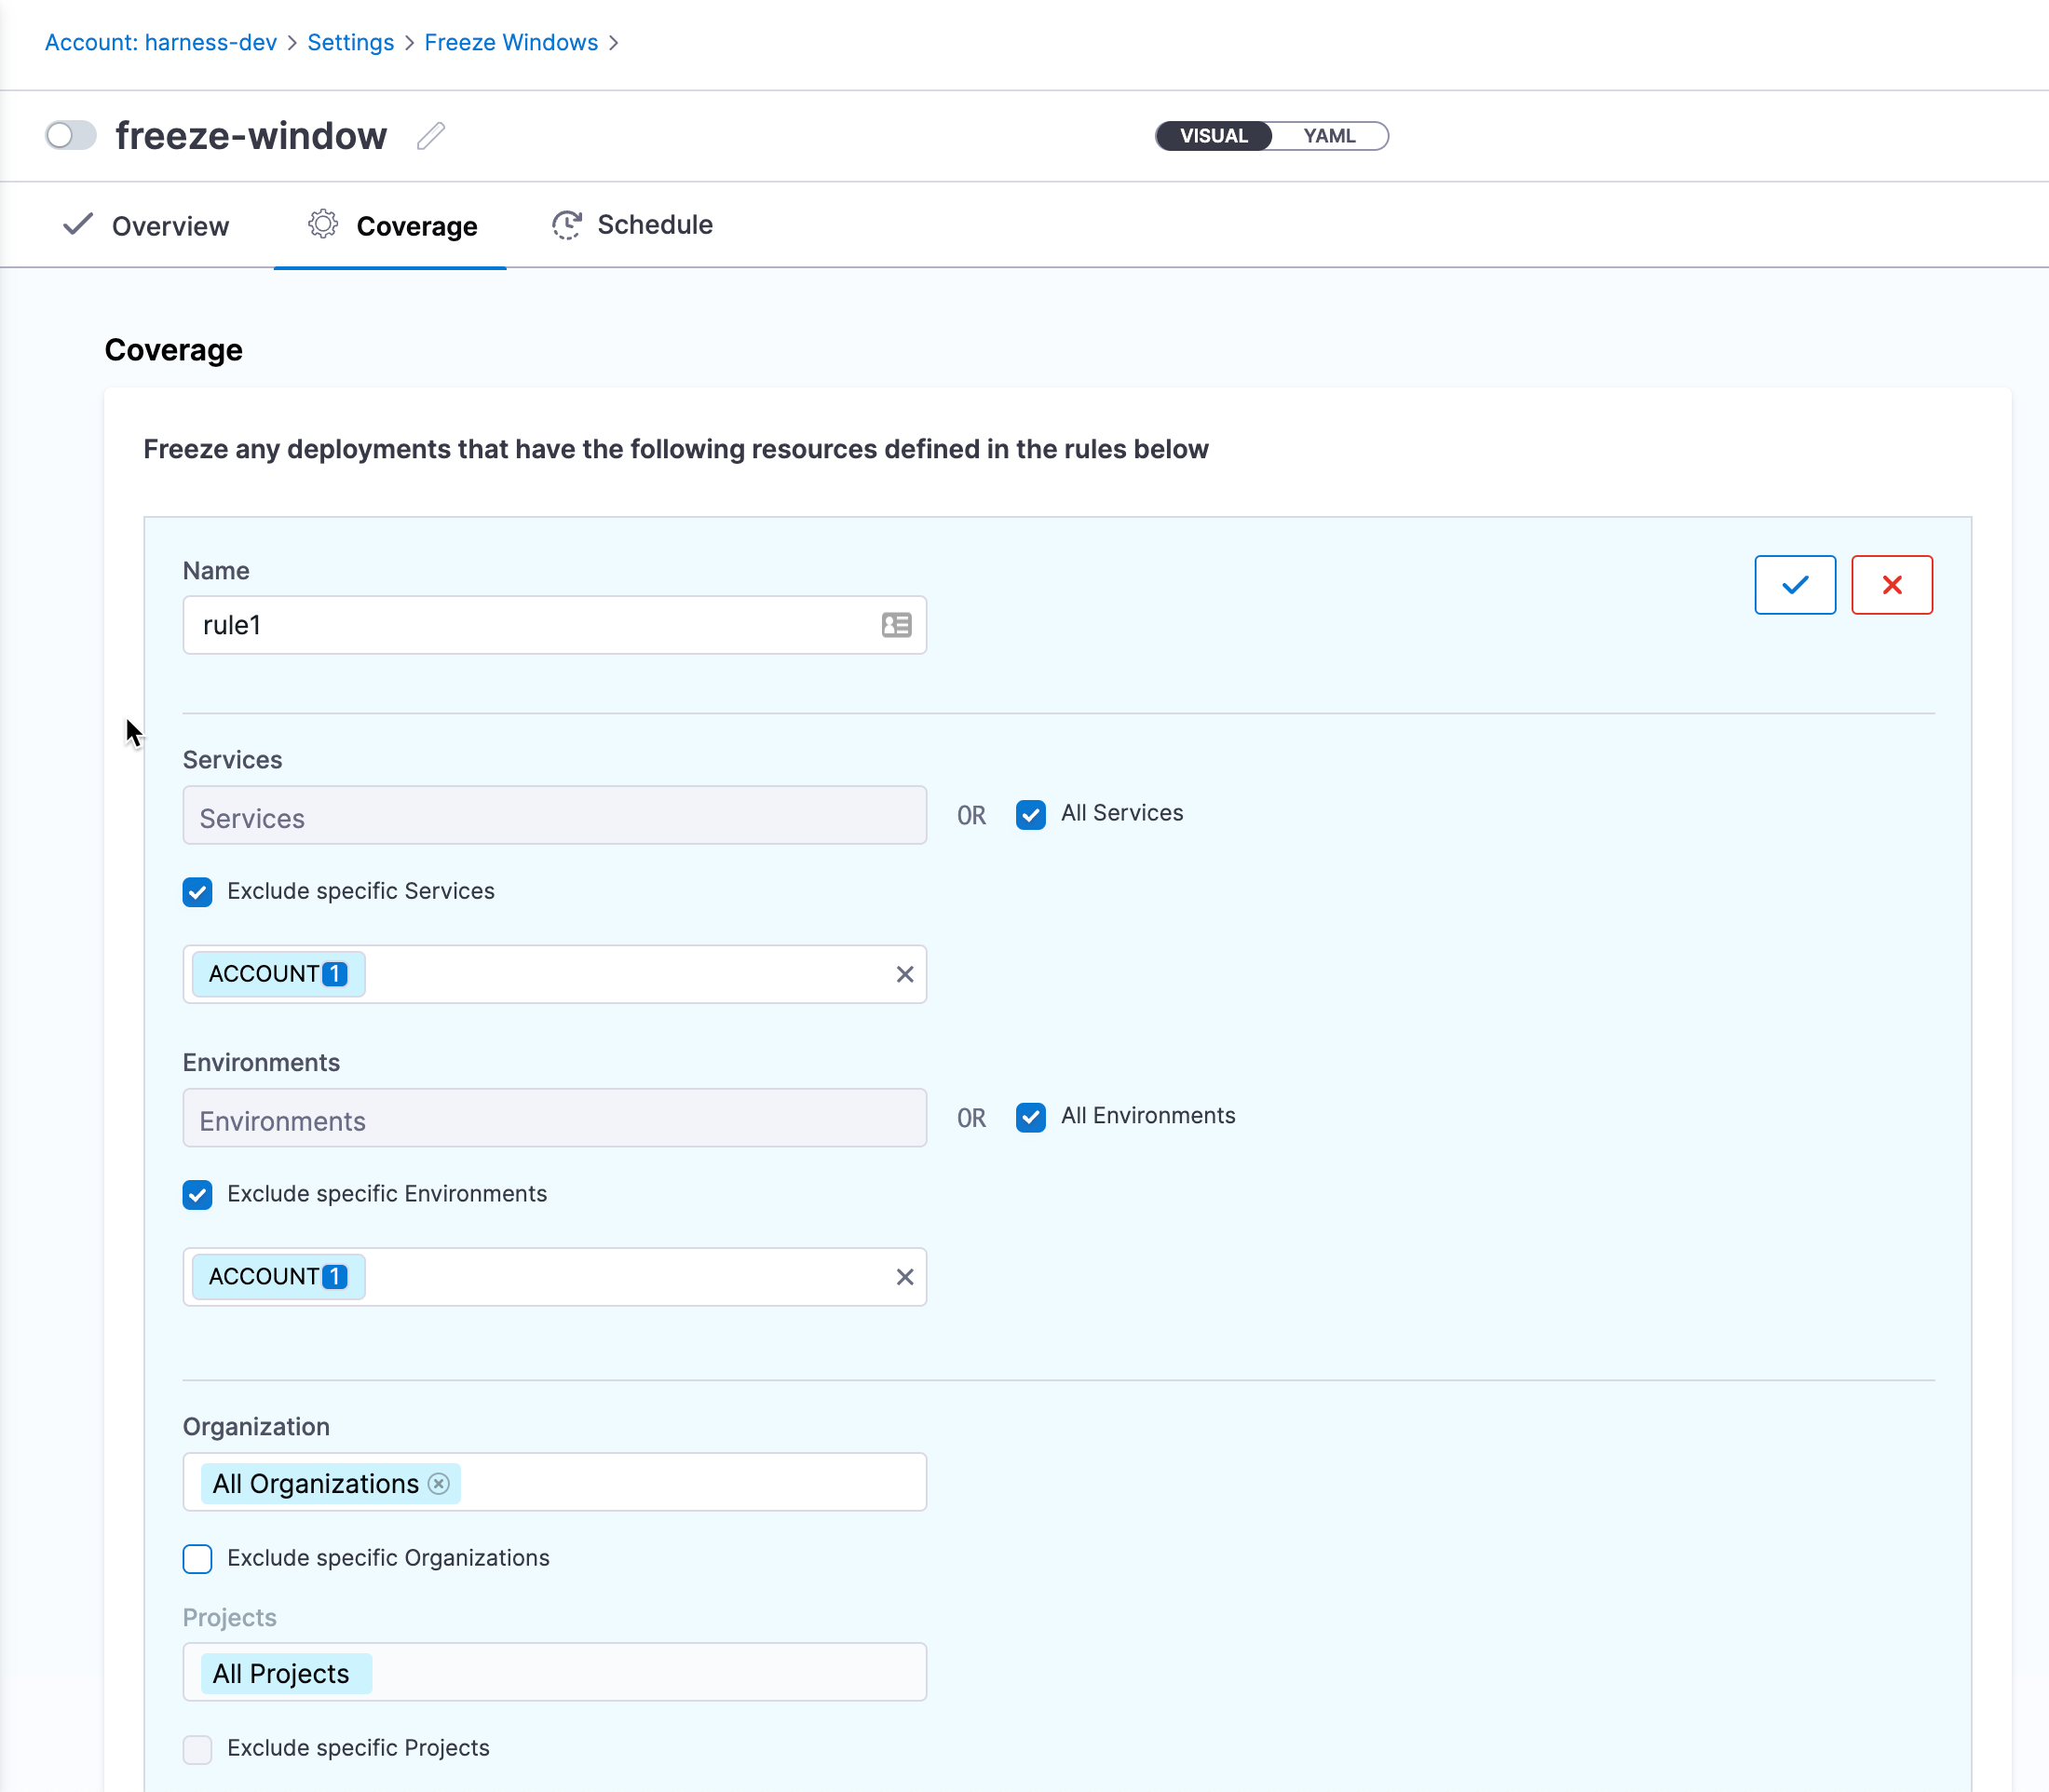Click the pencil edit icon beside freeze-window
The image size is (2049, 1792).
431,136
